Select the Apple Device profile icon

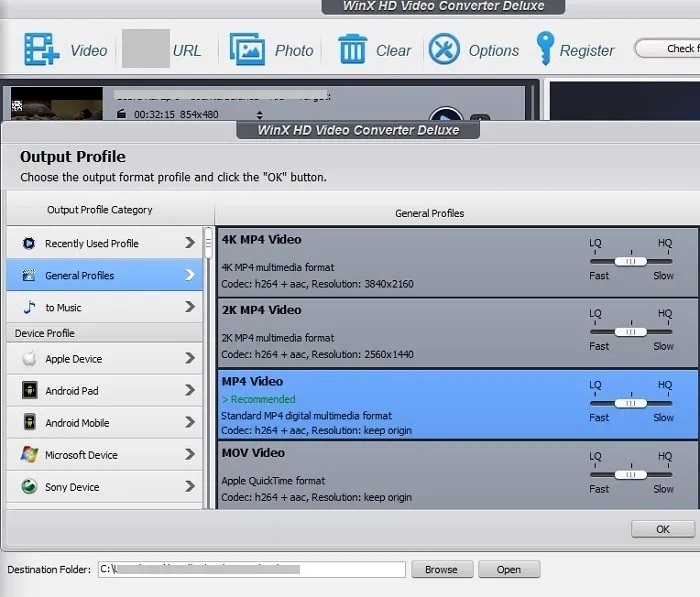pos(29,359)
